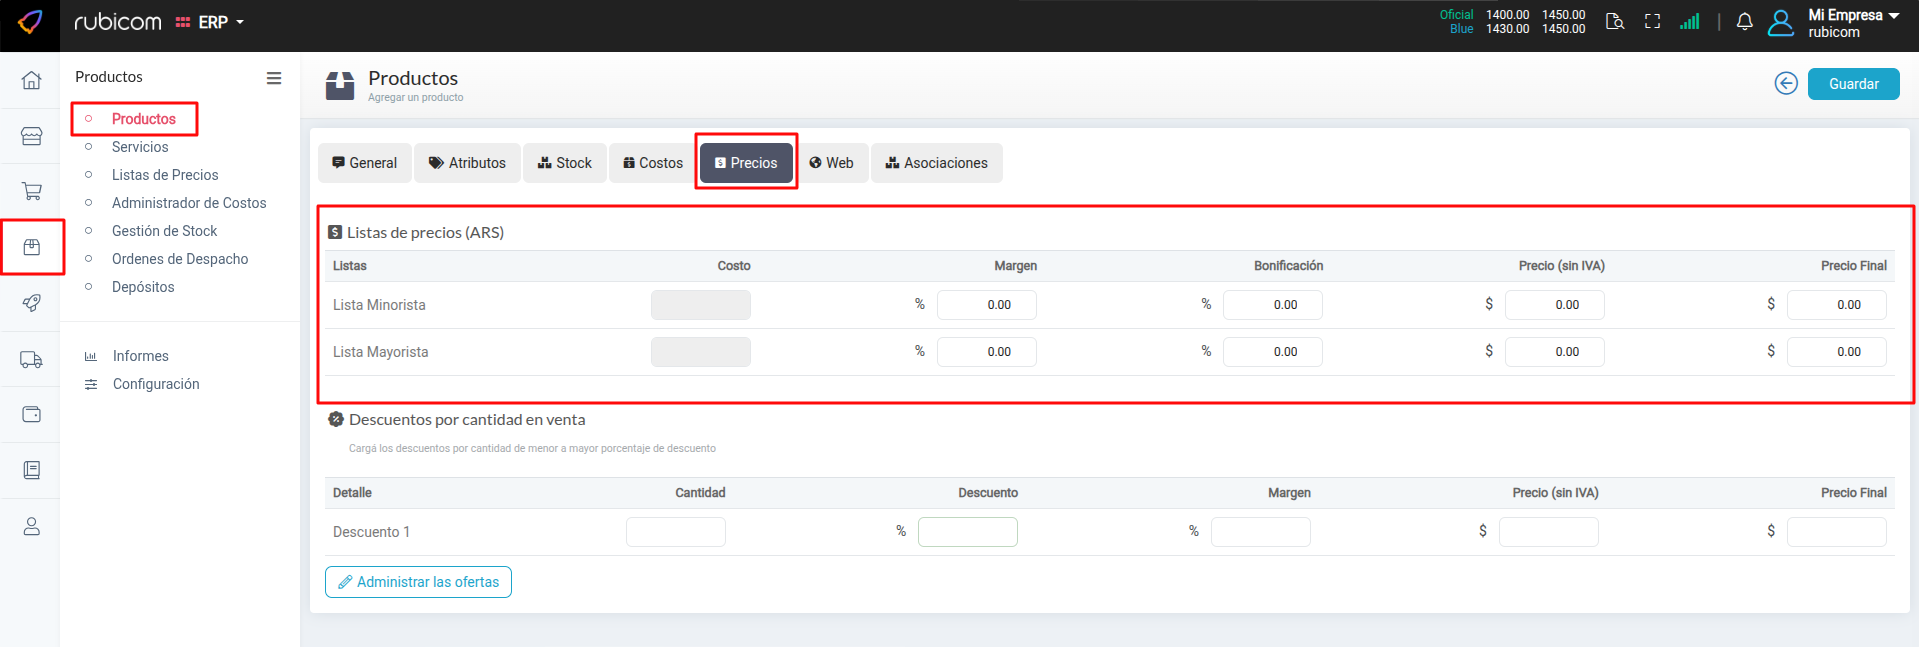Click the back arrow circle icon

click(1786, 83)
